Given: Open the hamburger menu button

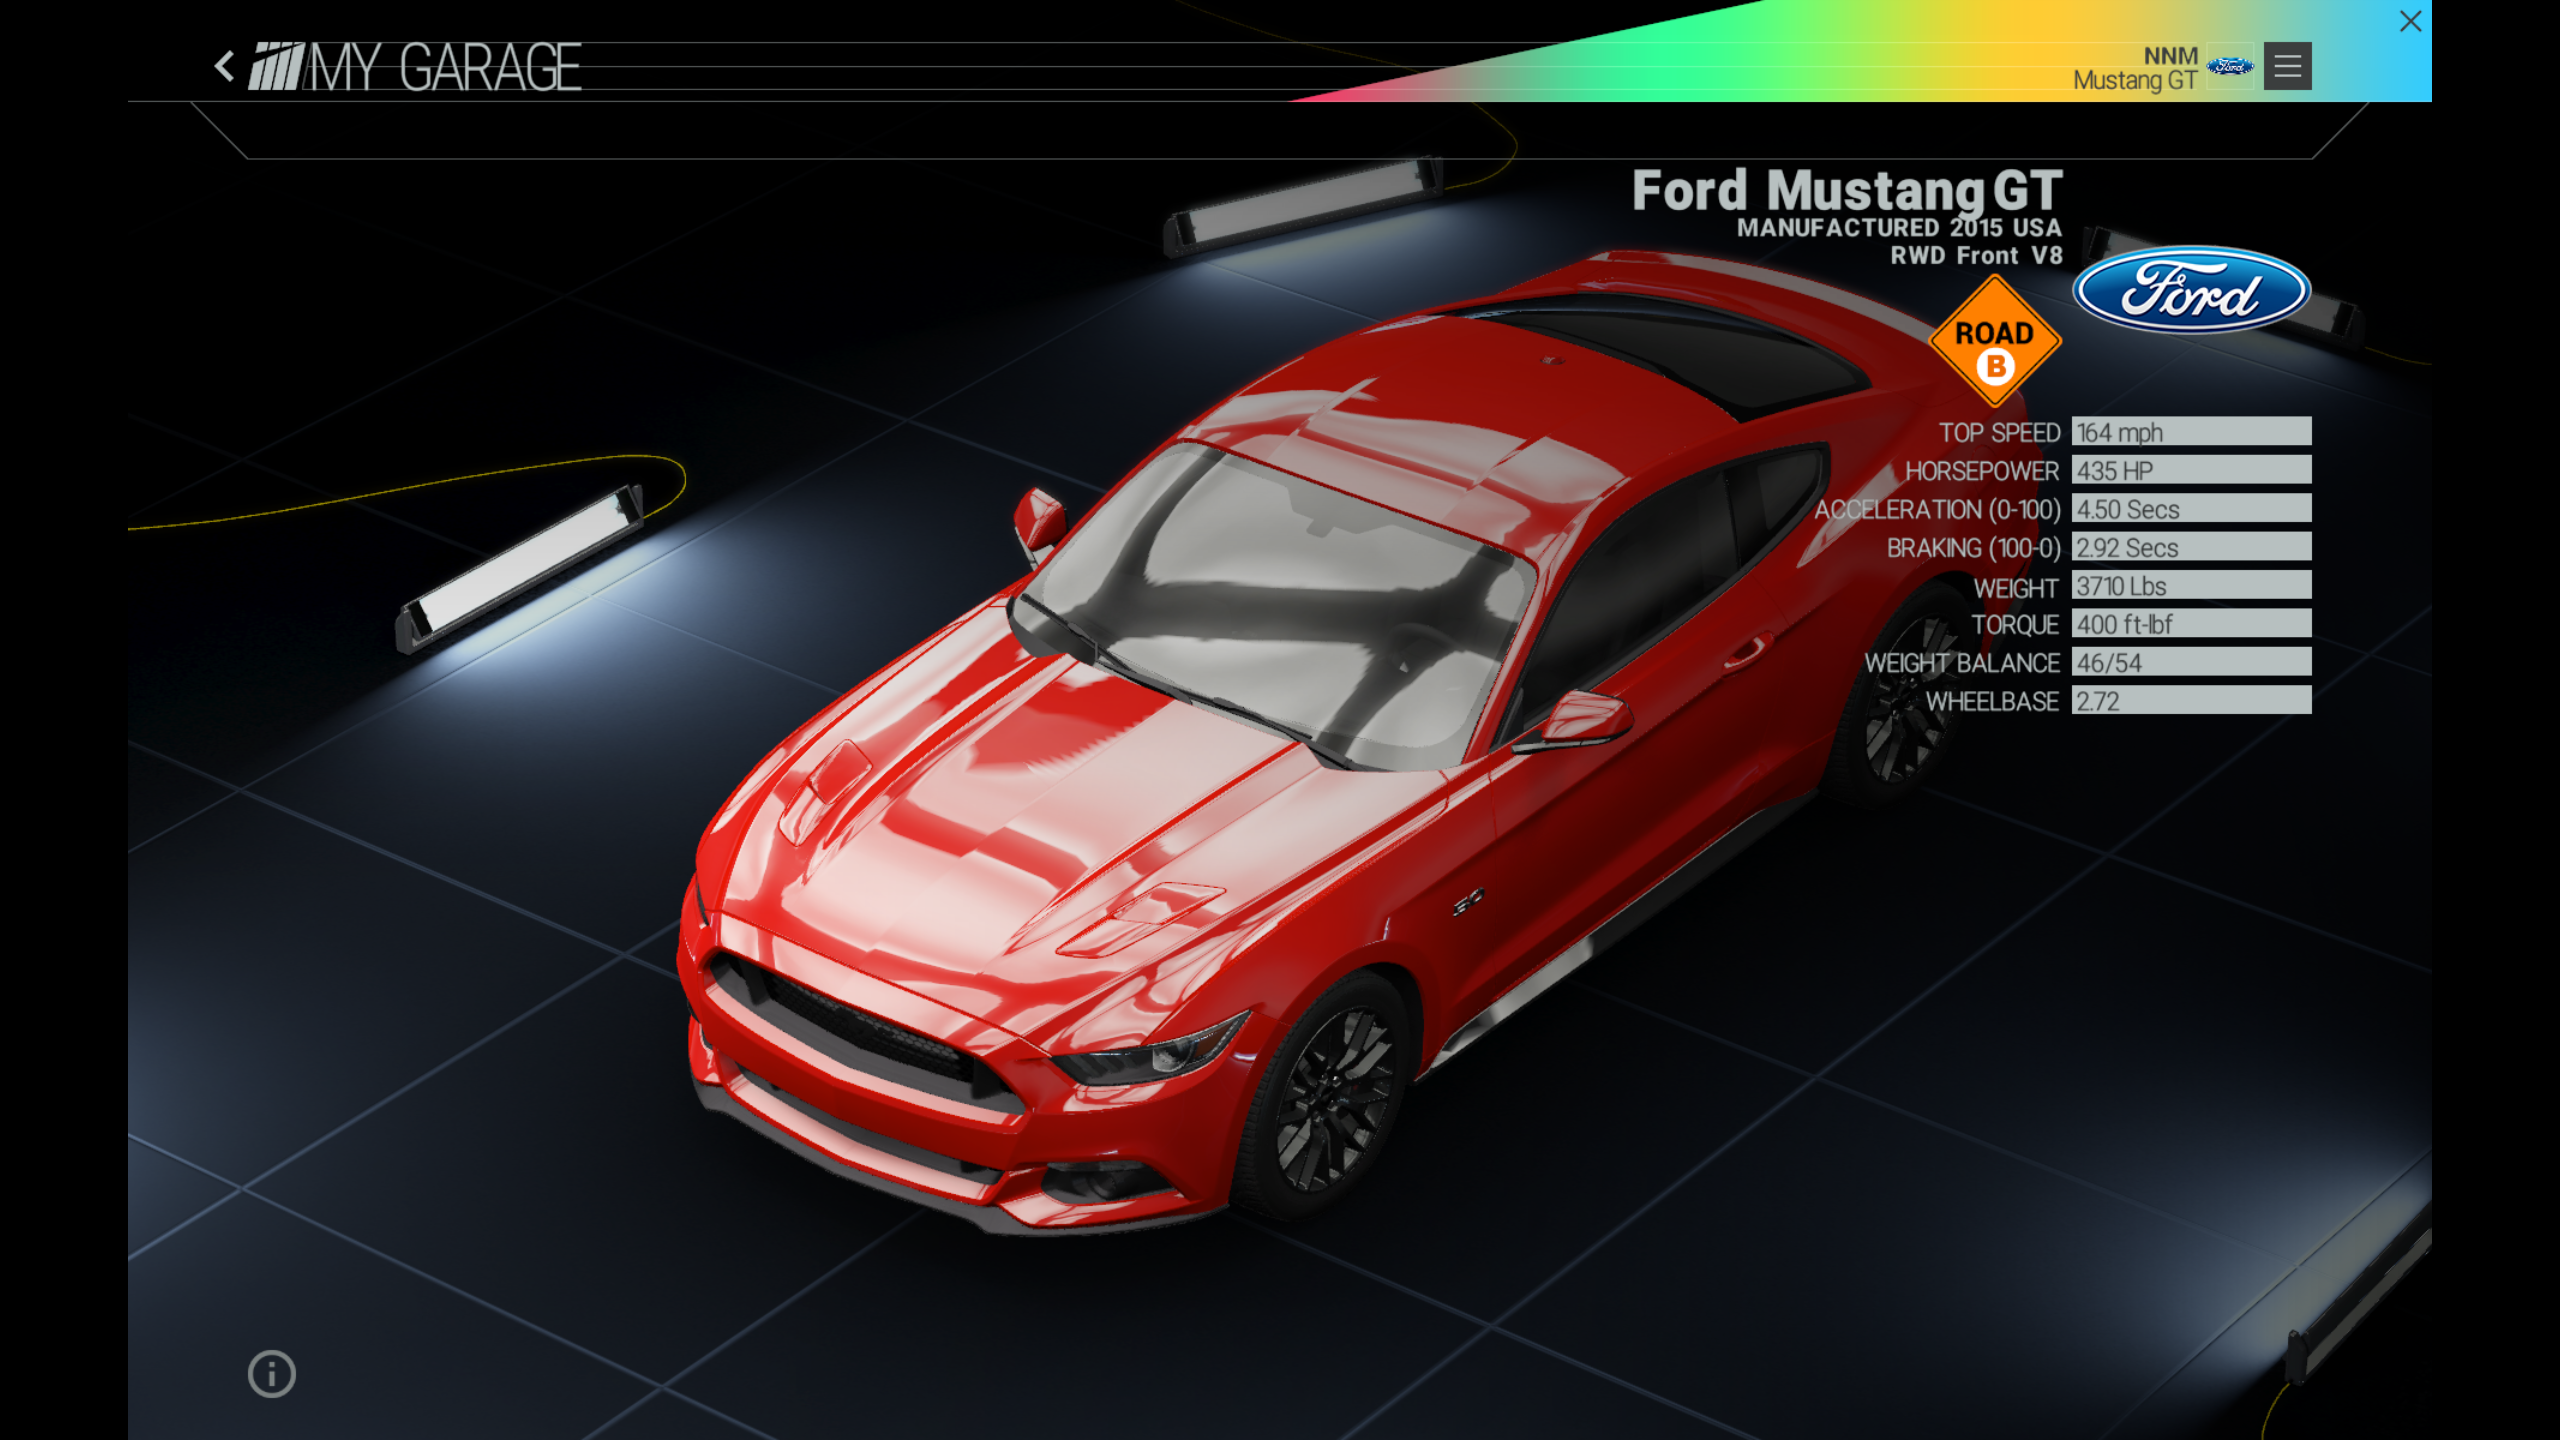Looking at the screenshot, I should coord(2287,66).
